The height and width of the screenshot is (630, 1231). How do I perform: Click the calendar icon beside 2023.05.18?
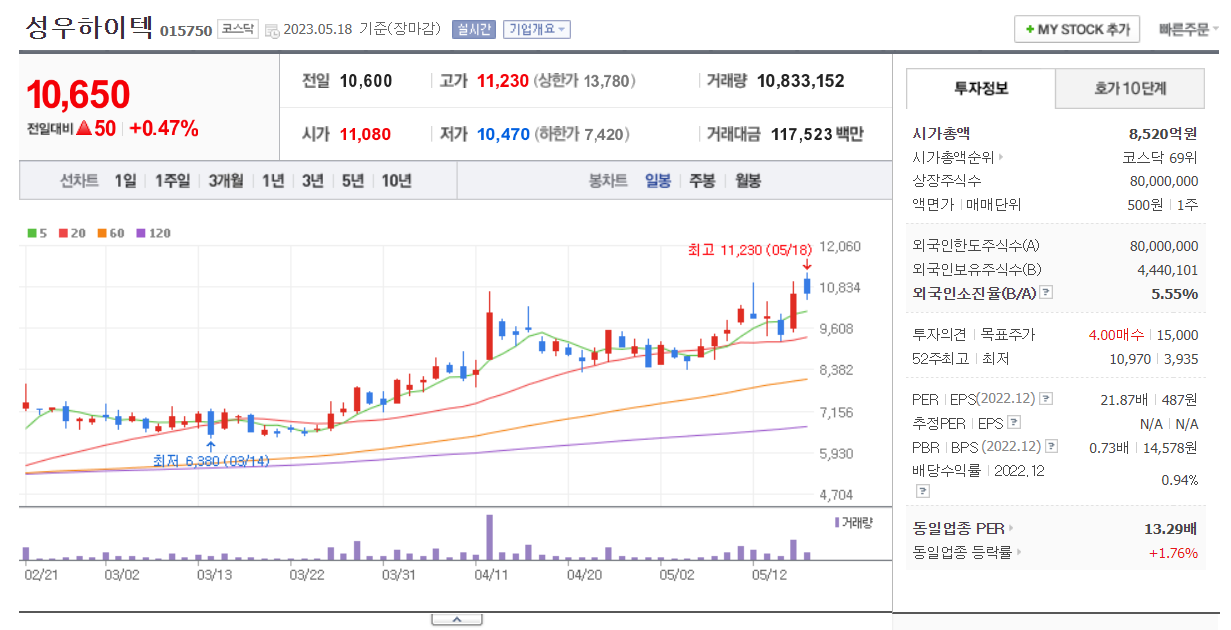pyautogui.click(x=272, y=31)
